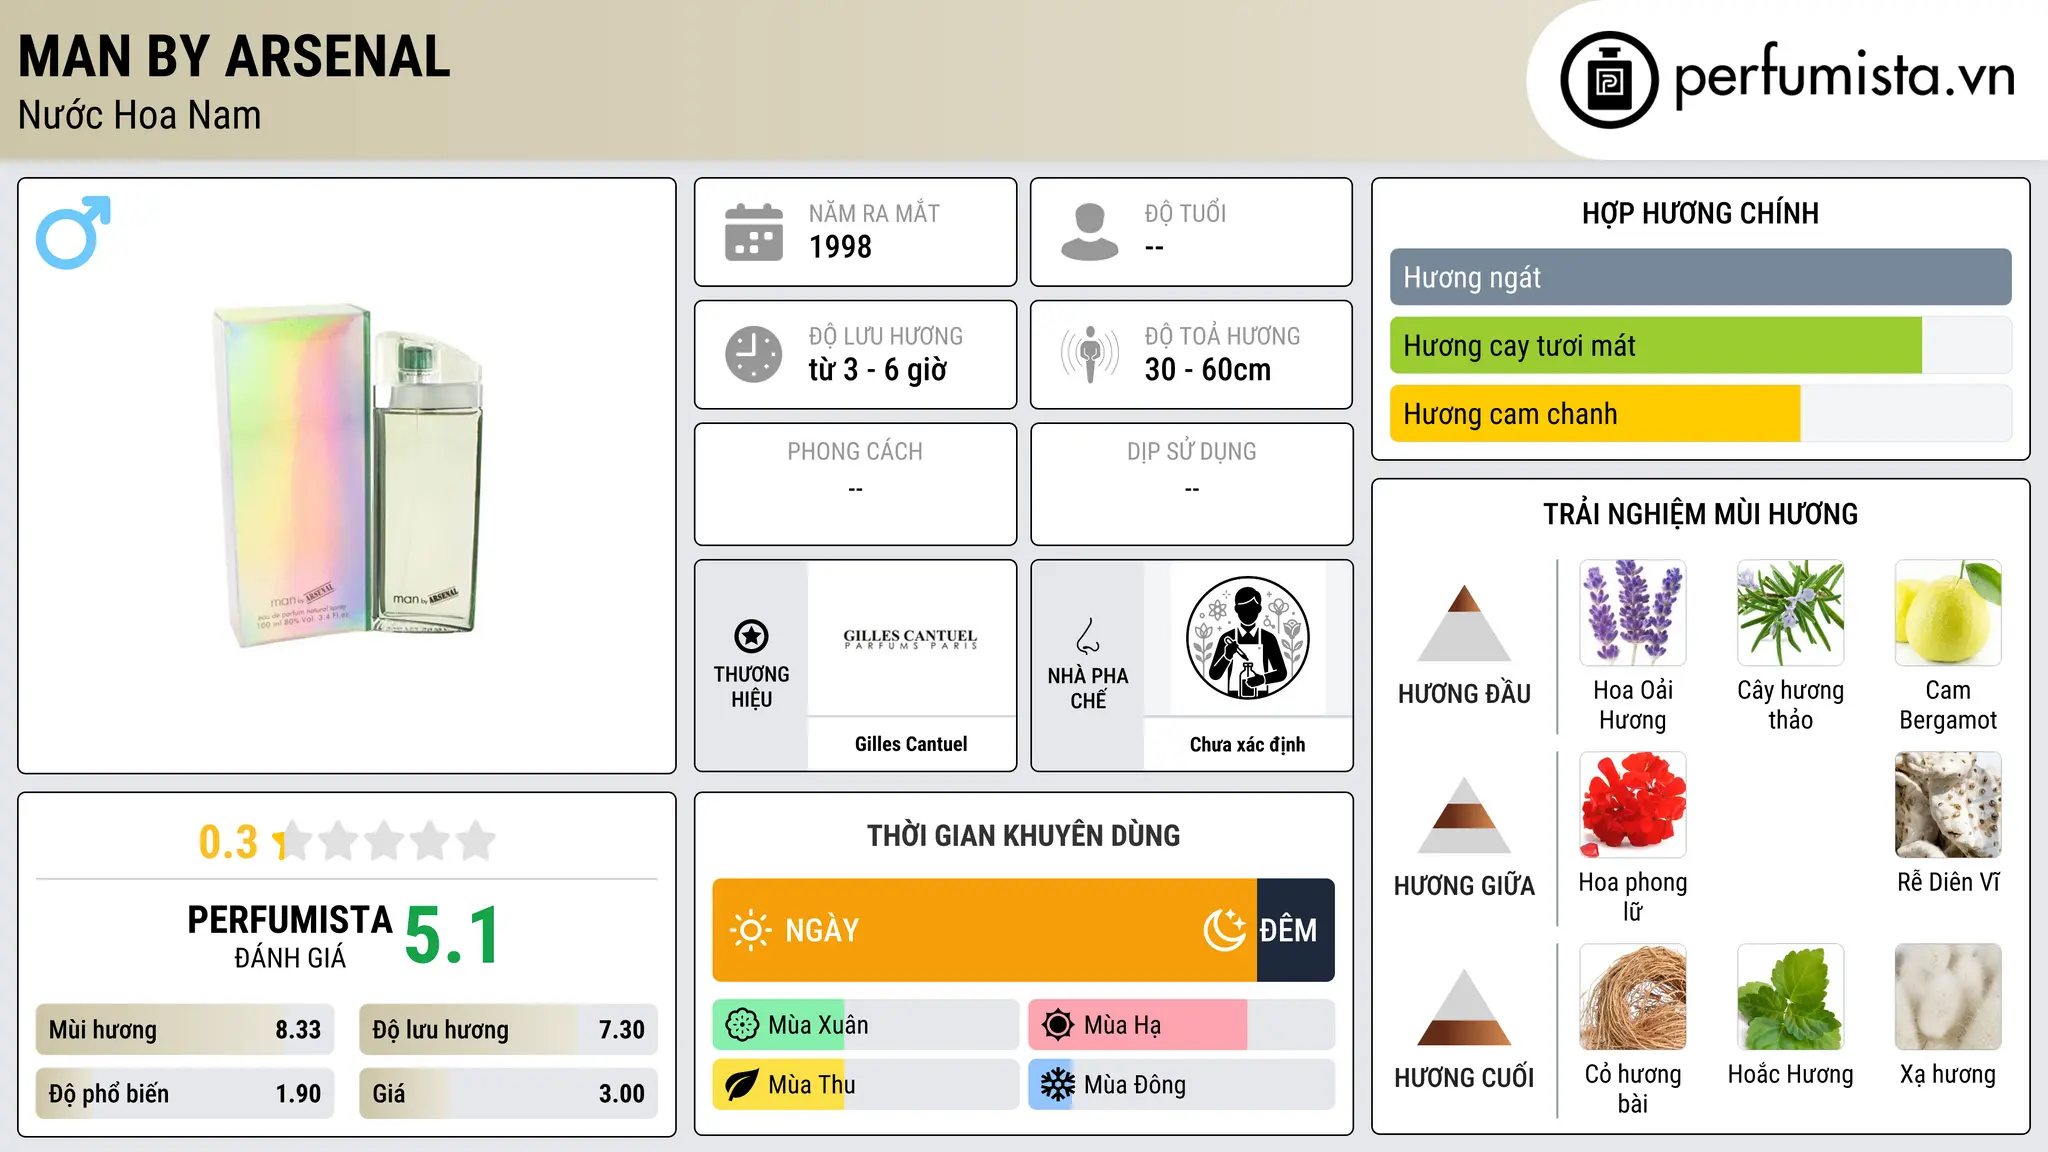
Task: Click the perfumista.vn site name
Action: 1844,76
